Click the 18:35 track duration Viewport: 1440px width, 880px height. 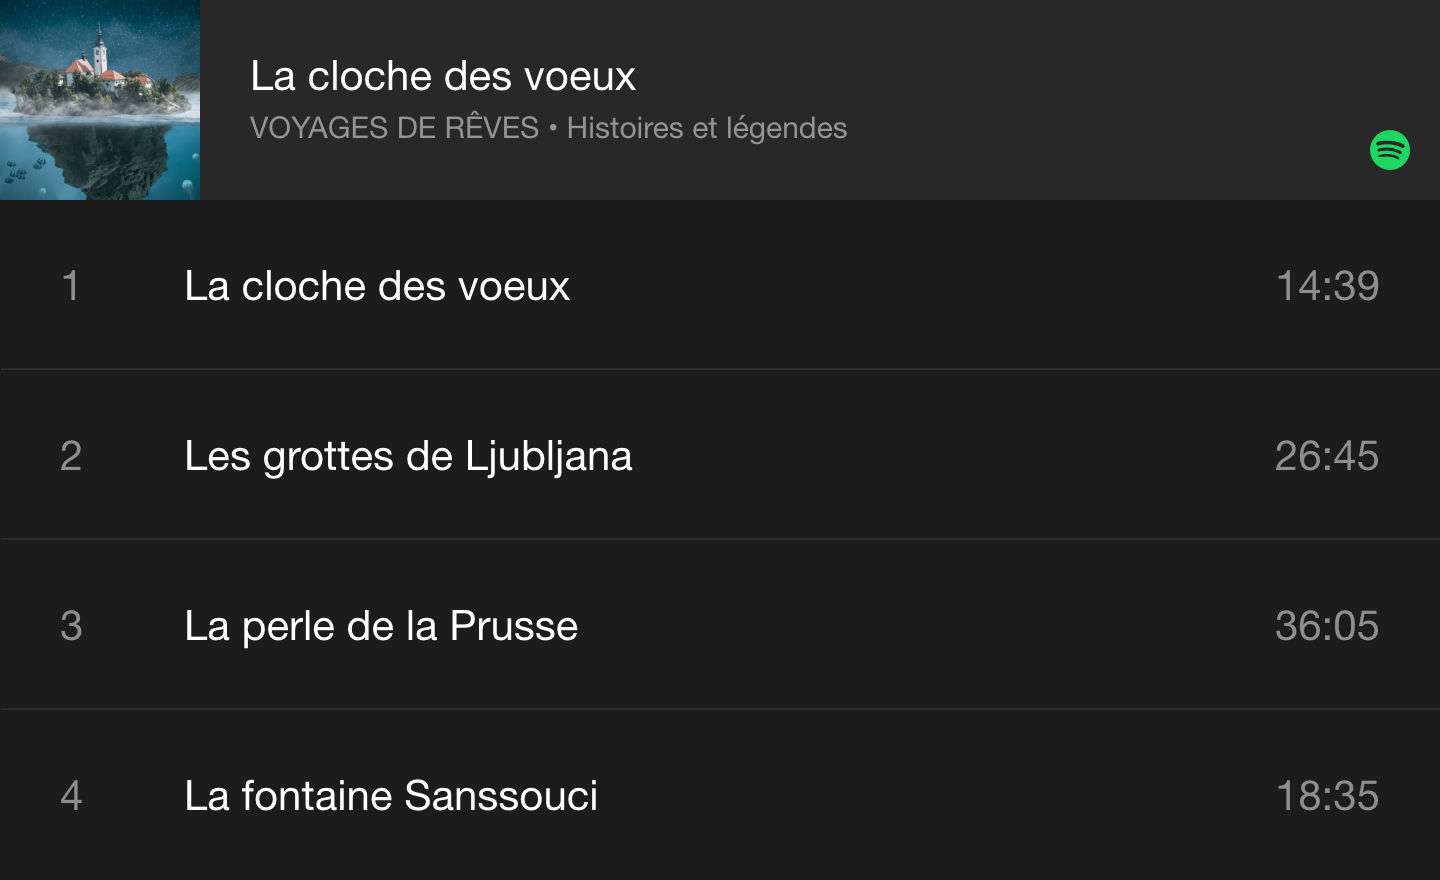pos(1327,796)
